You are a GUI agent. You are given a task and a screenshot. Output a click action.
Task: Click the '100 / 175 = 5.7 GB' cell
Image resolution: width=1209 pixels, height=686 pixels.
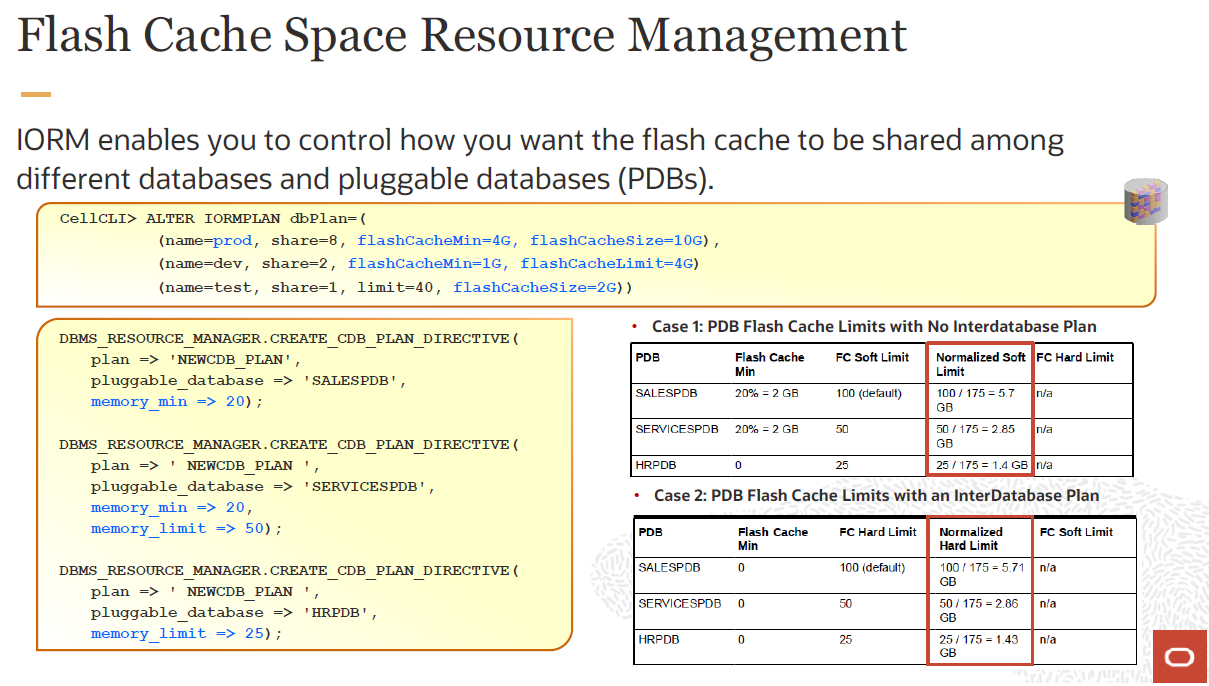(979, 400)
